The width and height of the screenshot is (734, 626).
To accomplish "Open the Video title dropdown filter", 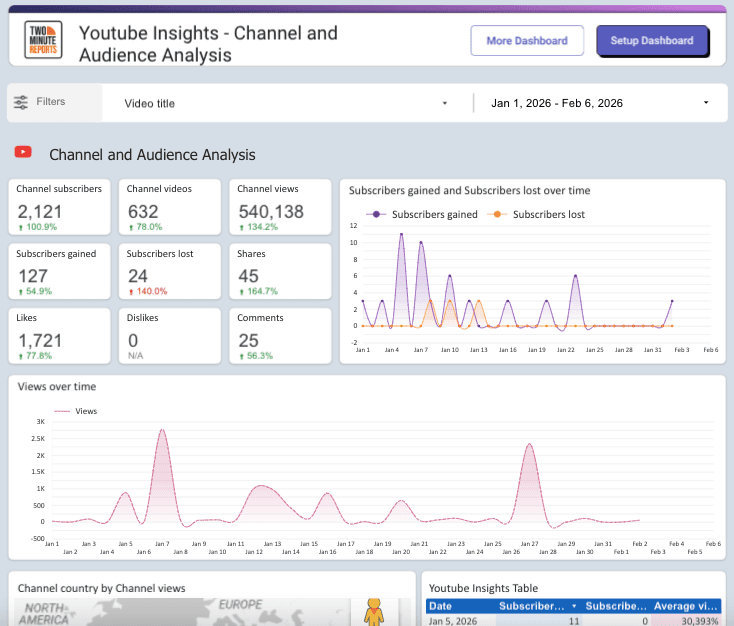I will point(286,103).
